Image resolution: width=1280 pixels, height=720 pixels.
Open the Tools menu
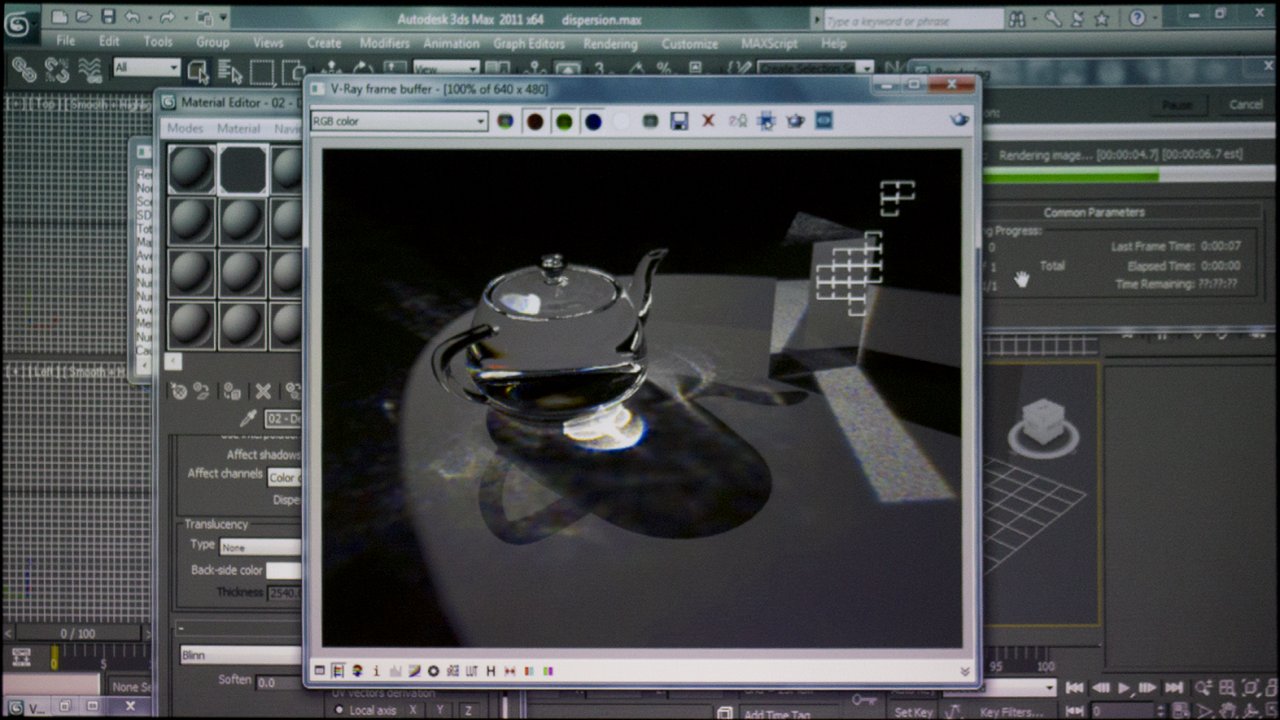tap(158, 42)
